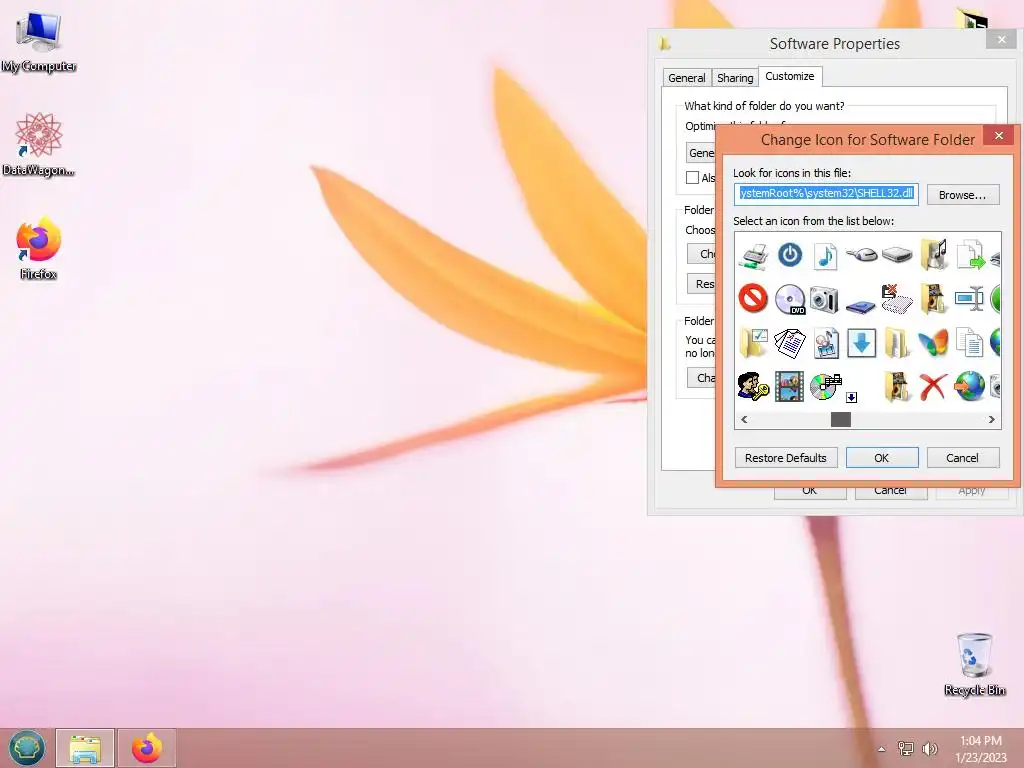1024x768 pixels.
Task: Select the folder with checkbox icon
Action: click(753, 342)
